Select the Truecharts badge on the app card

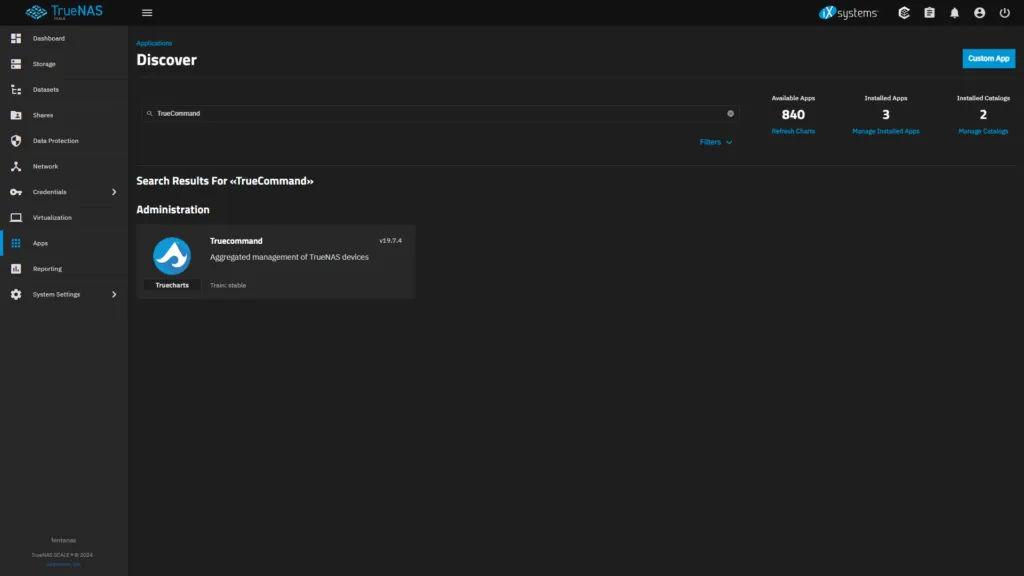click(171, 284)
